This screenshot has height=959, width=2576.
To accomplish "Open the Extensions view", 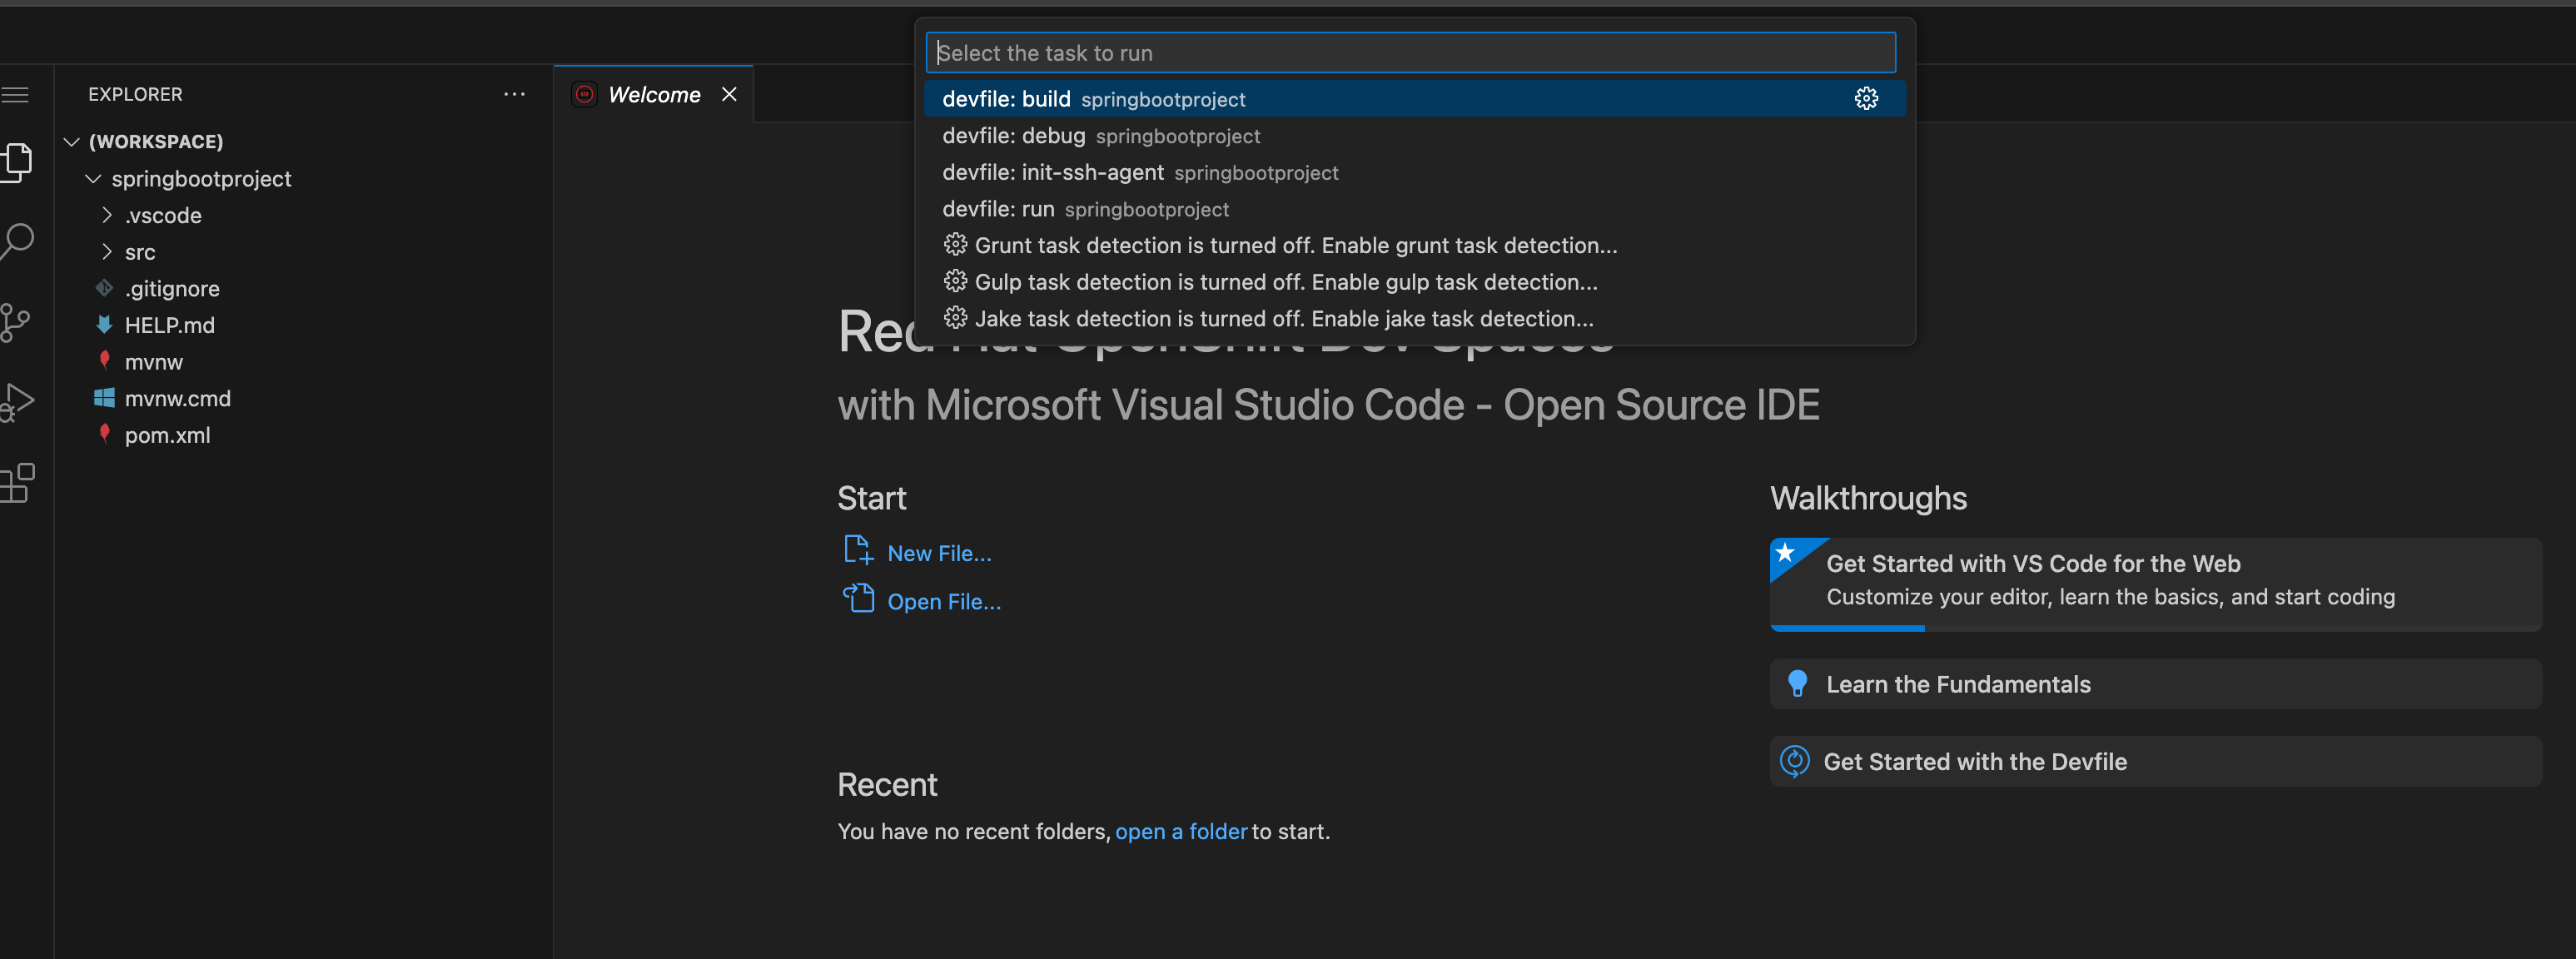I will 17,483.
